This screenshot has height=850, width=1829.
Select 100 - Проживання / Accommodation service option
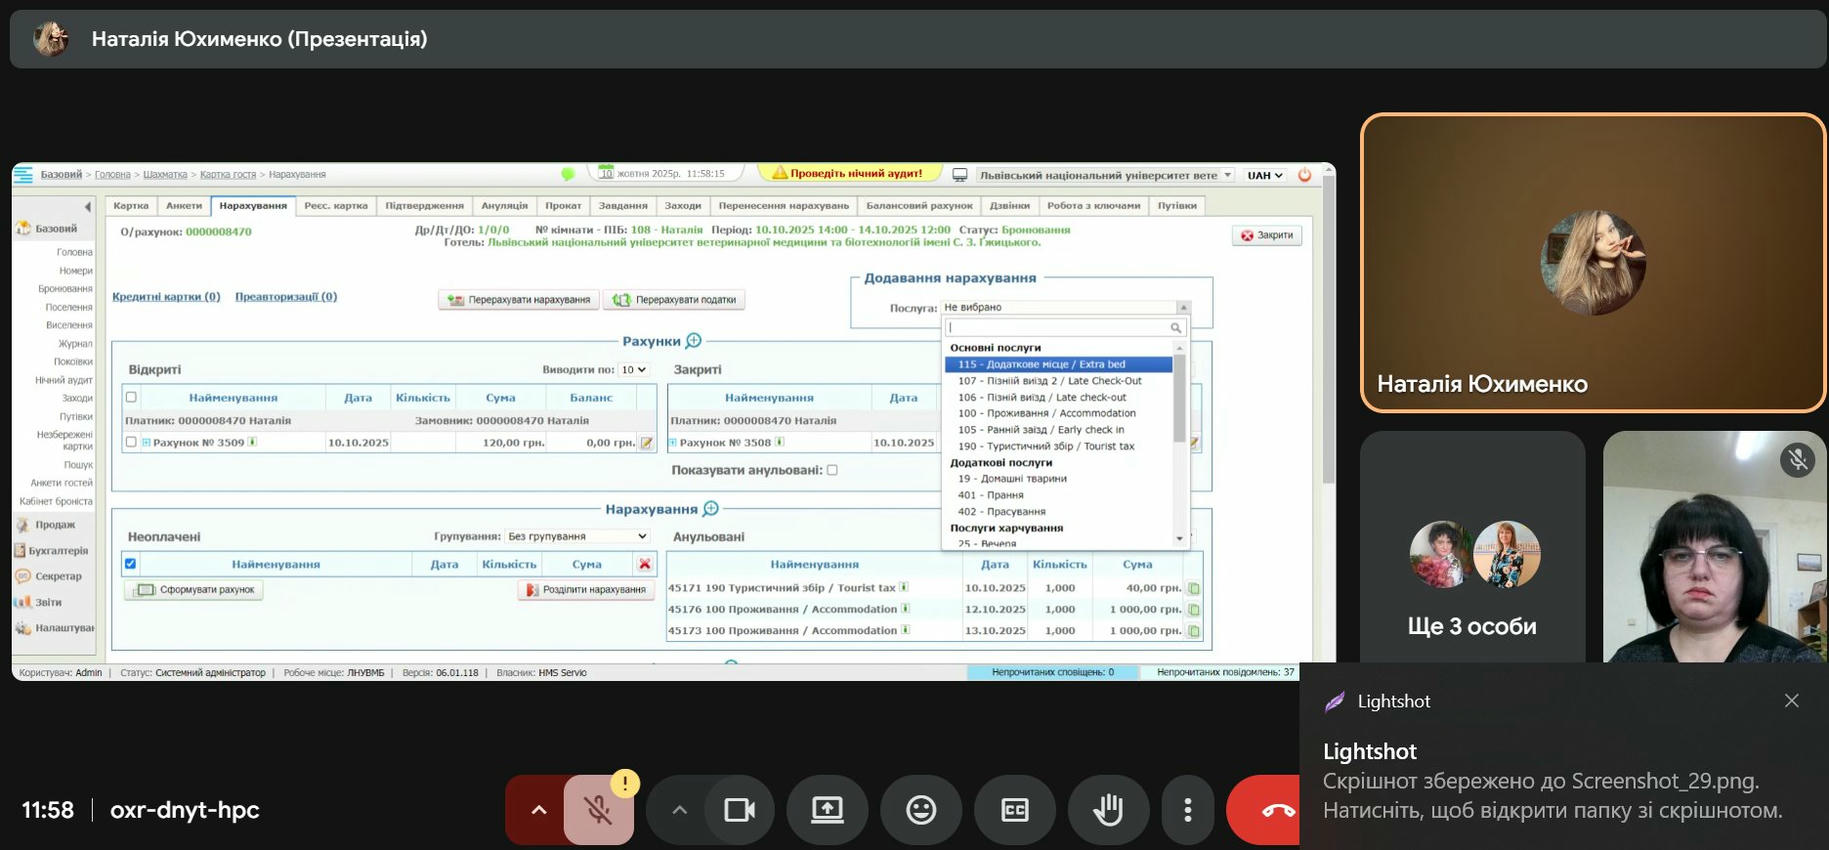(x=1046, y=413)
